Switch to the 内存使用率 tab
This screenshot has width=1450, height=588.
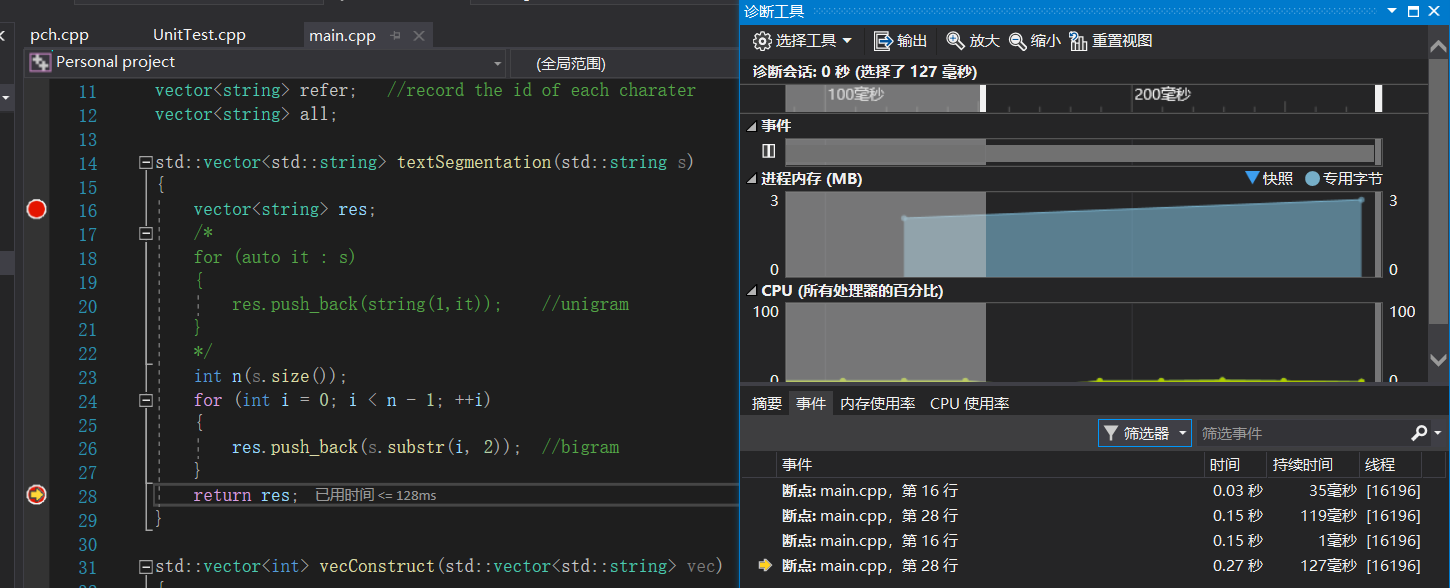[877, 404]
